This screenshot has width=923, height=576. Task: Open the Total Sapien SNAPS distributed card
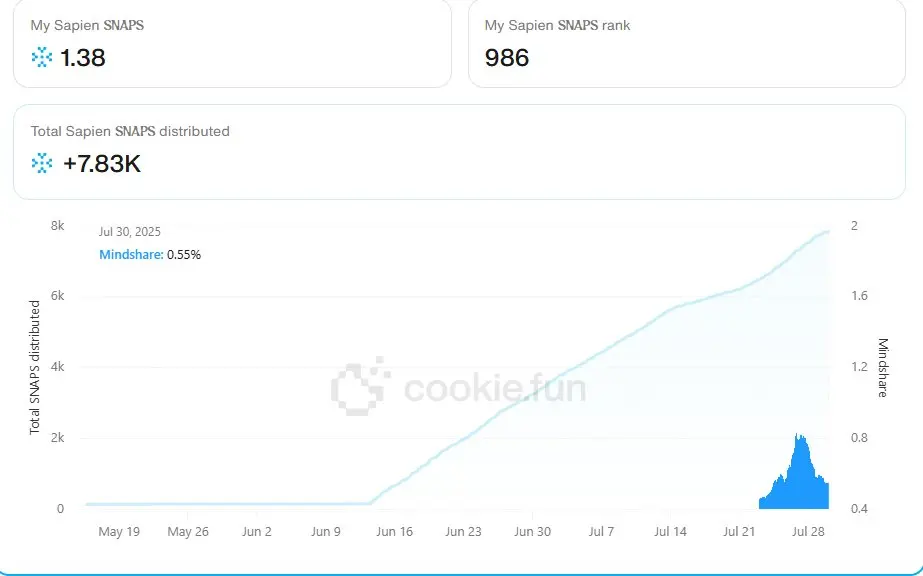(x=459, y=152)
